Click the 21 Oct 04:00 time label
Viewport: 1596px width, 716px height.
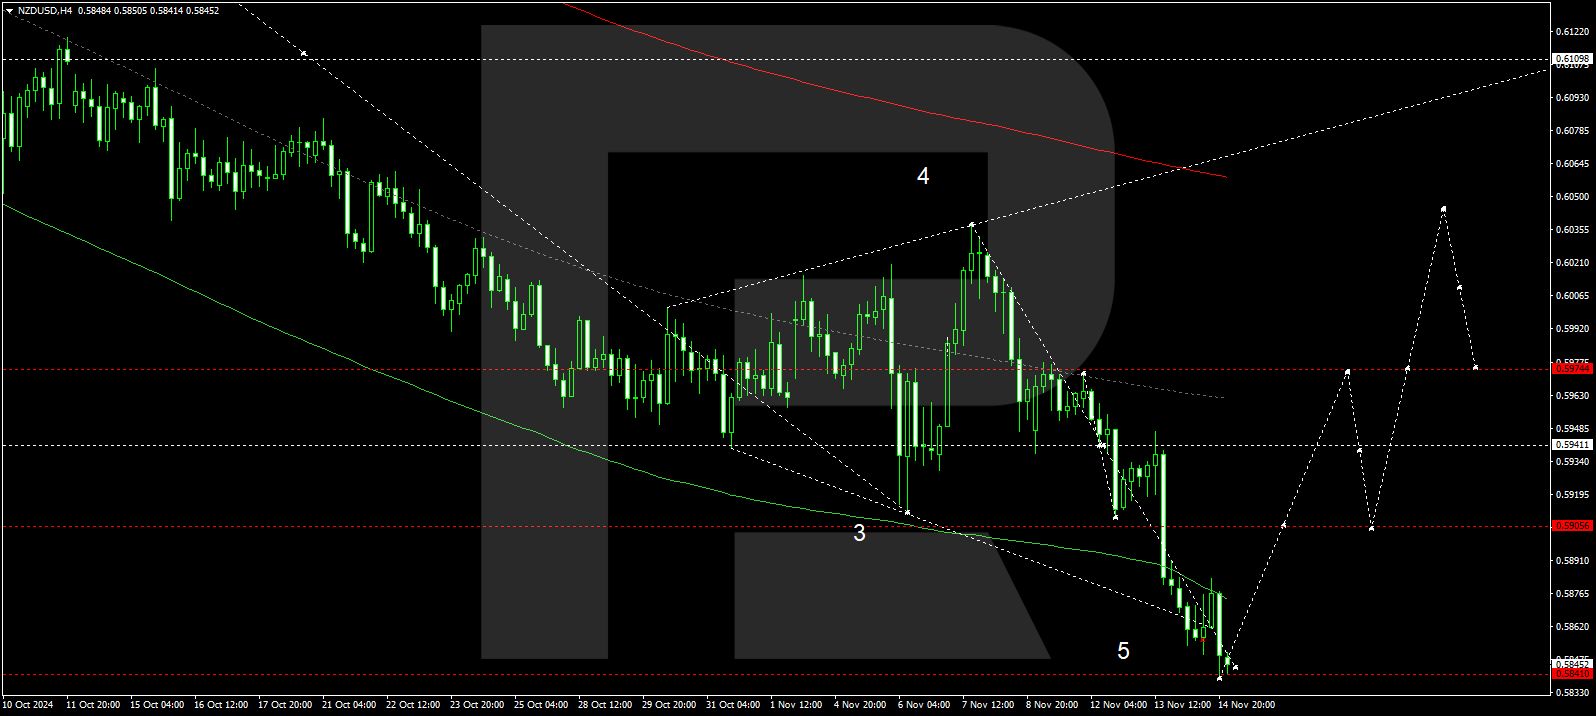coord(349,705)
